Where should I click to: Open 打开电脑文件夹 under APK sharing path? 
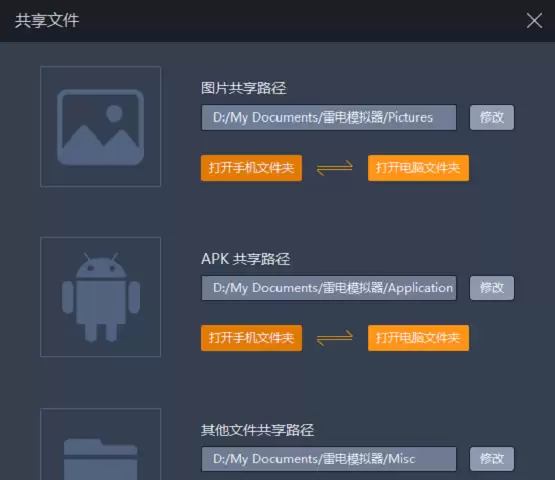point(418,338)
